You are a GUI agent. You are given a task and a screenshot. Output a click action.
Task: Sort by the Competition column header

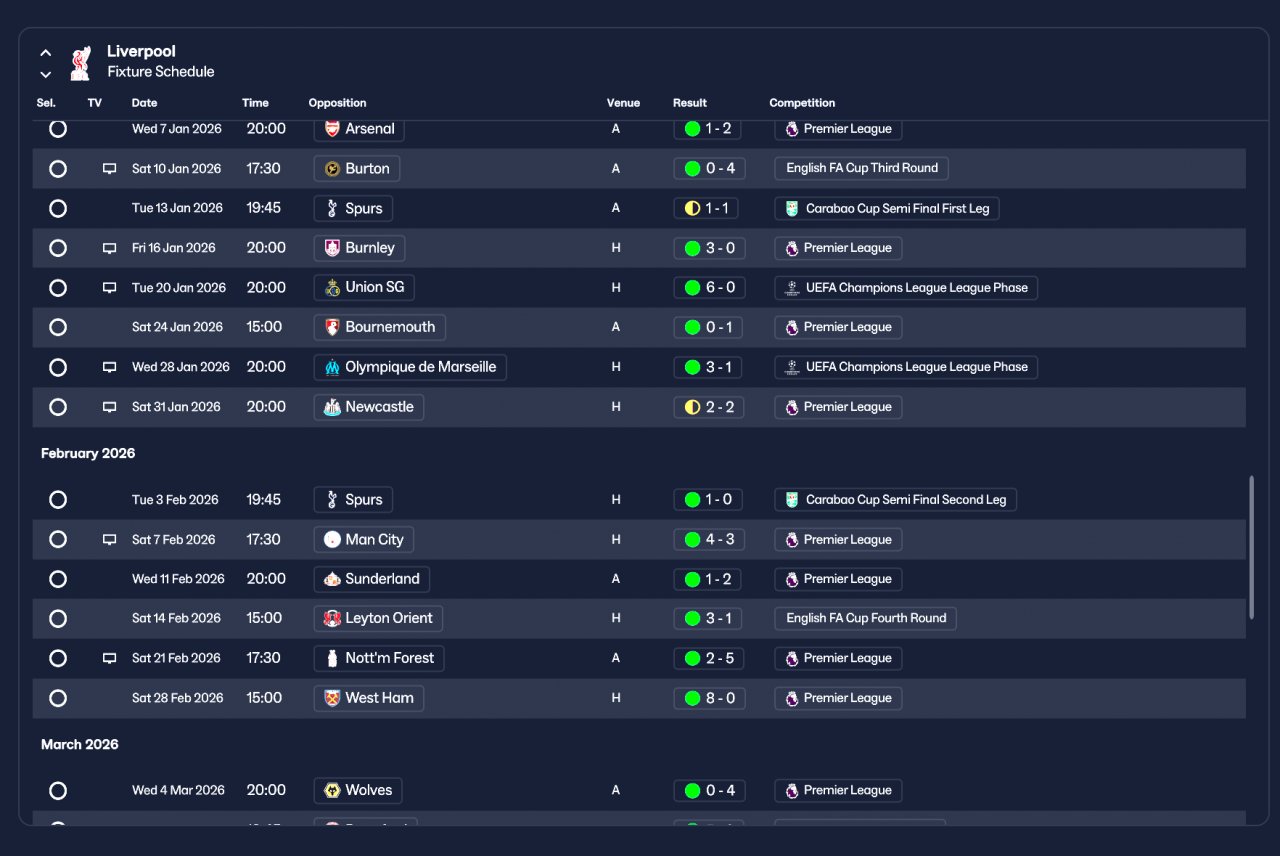click(x=802, y=103)
